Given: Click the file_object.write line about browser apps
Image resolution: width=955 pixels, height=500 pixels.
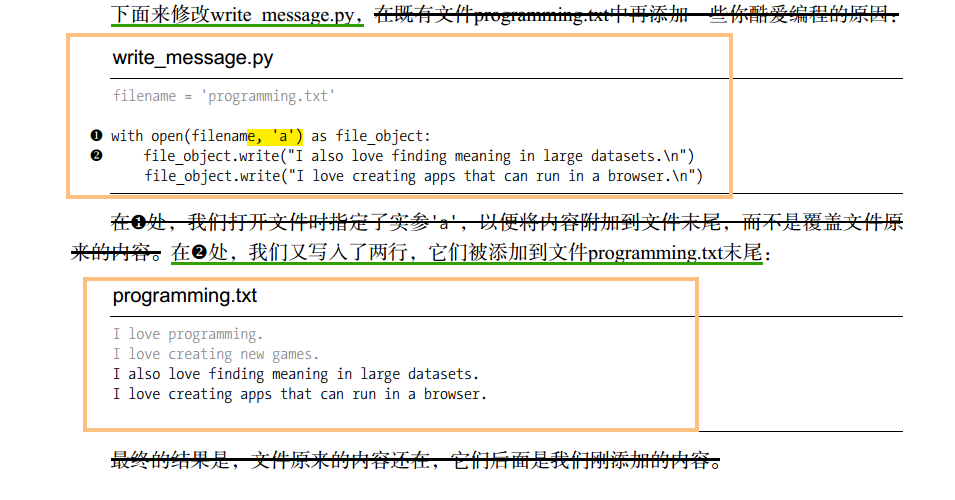Looking at the screenshot, I should click(423, 177).
